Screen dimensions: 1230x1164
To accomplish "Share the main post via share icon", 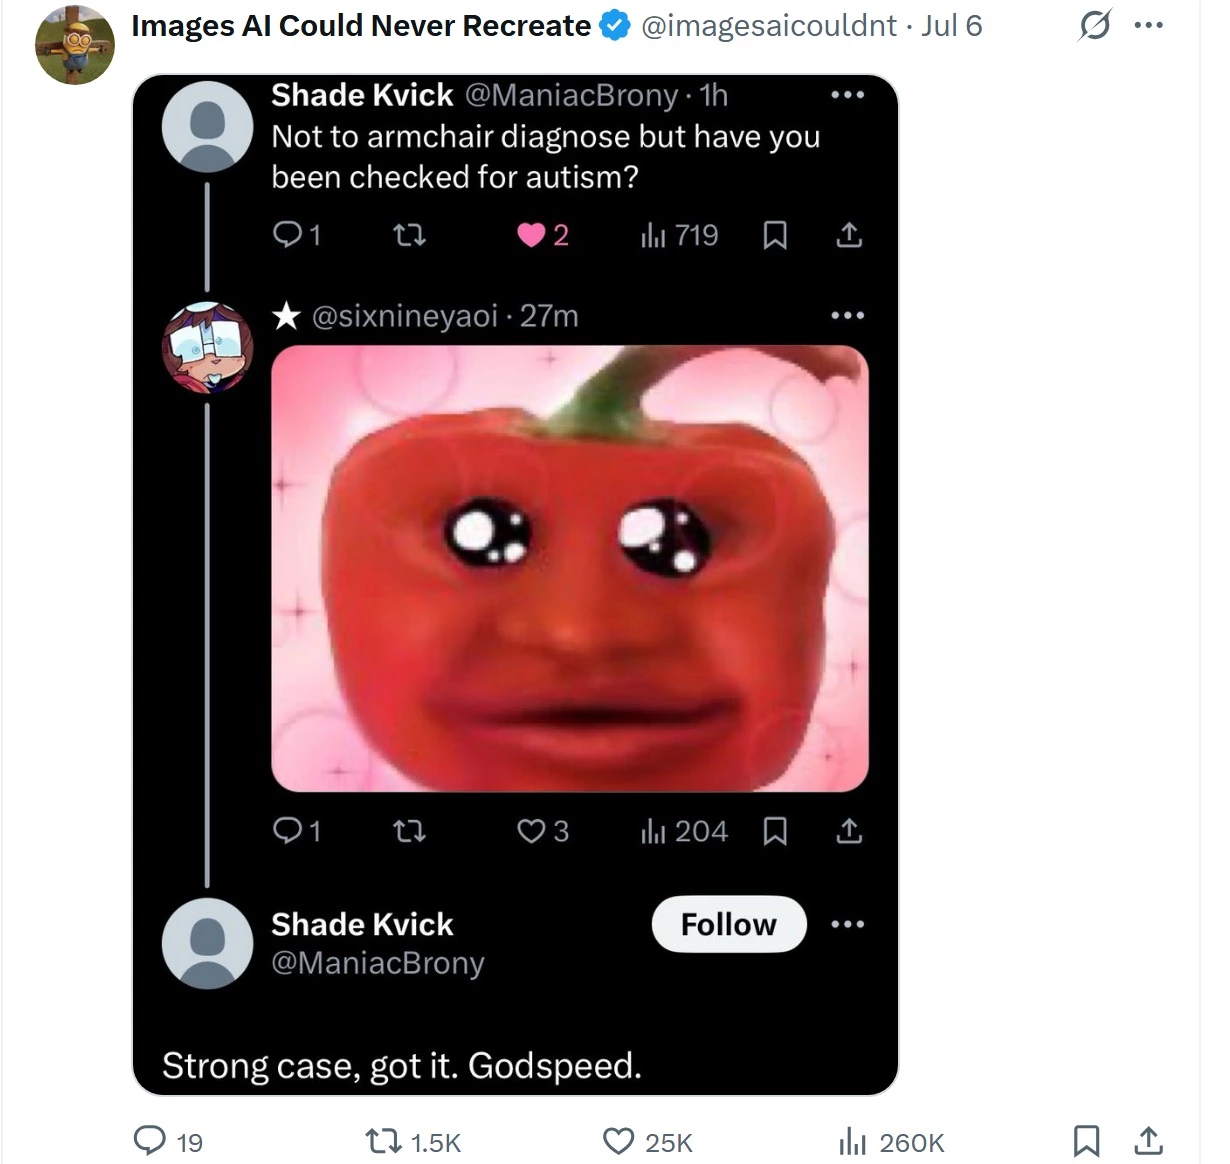I will point(1148,1141).
